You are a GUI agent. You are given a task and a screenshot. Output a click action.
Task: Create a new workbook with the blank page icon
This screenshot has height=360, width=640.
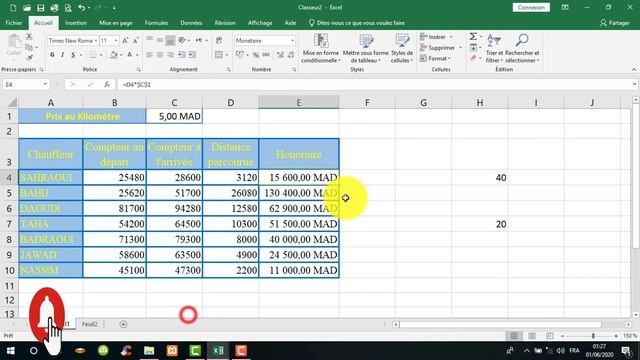coord(13,8)
